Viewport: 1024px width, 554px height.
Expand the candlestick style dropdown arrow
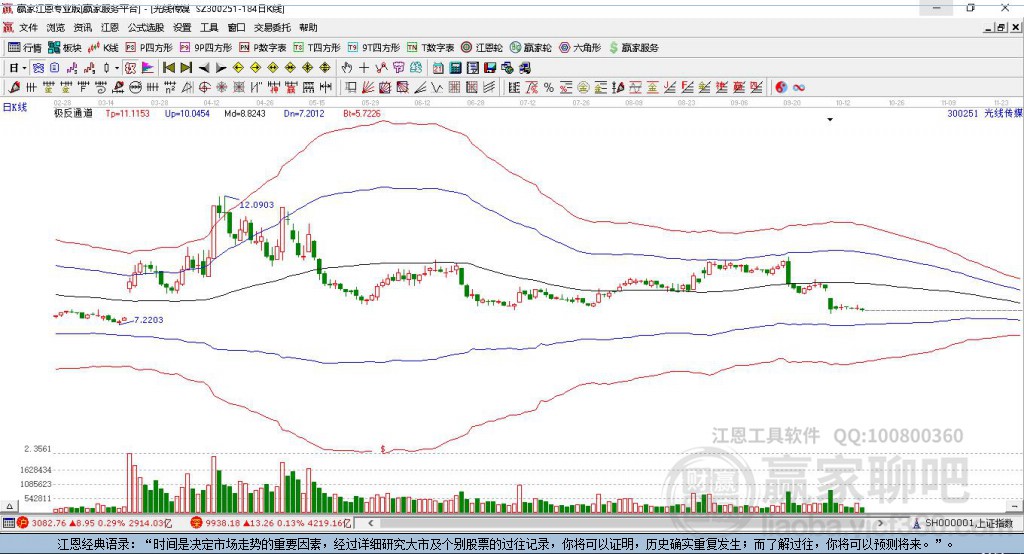pyautogui.click(x=117, y=68)
